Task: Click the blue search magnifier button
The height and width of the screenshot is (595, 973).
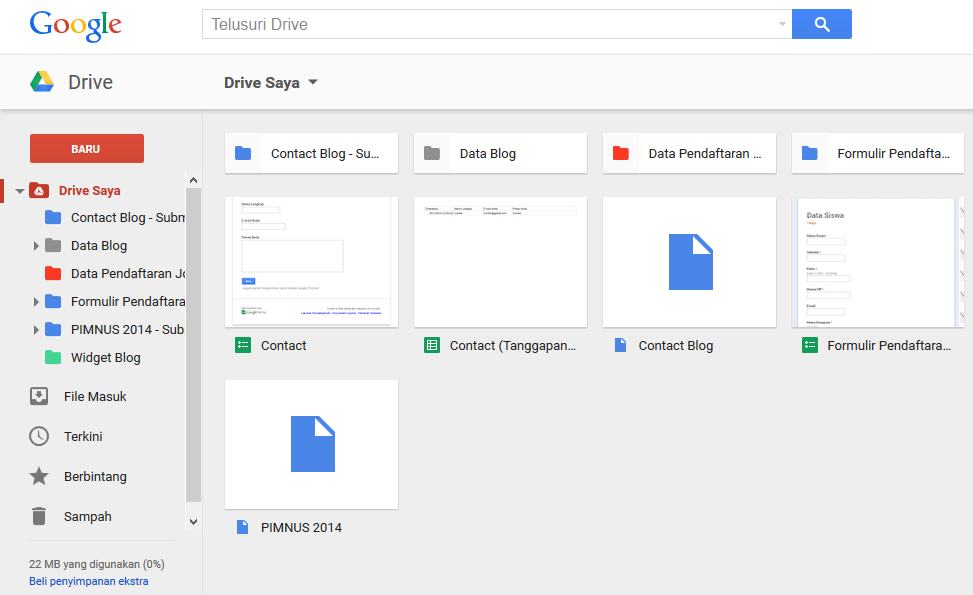Action: tap(821, 23)
